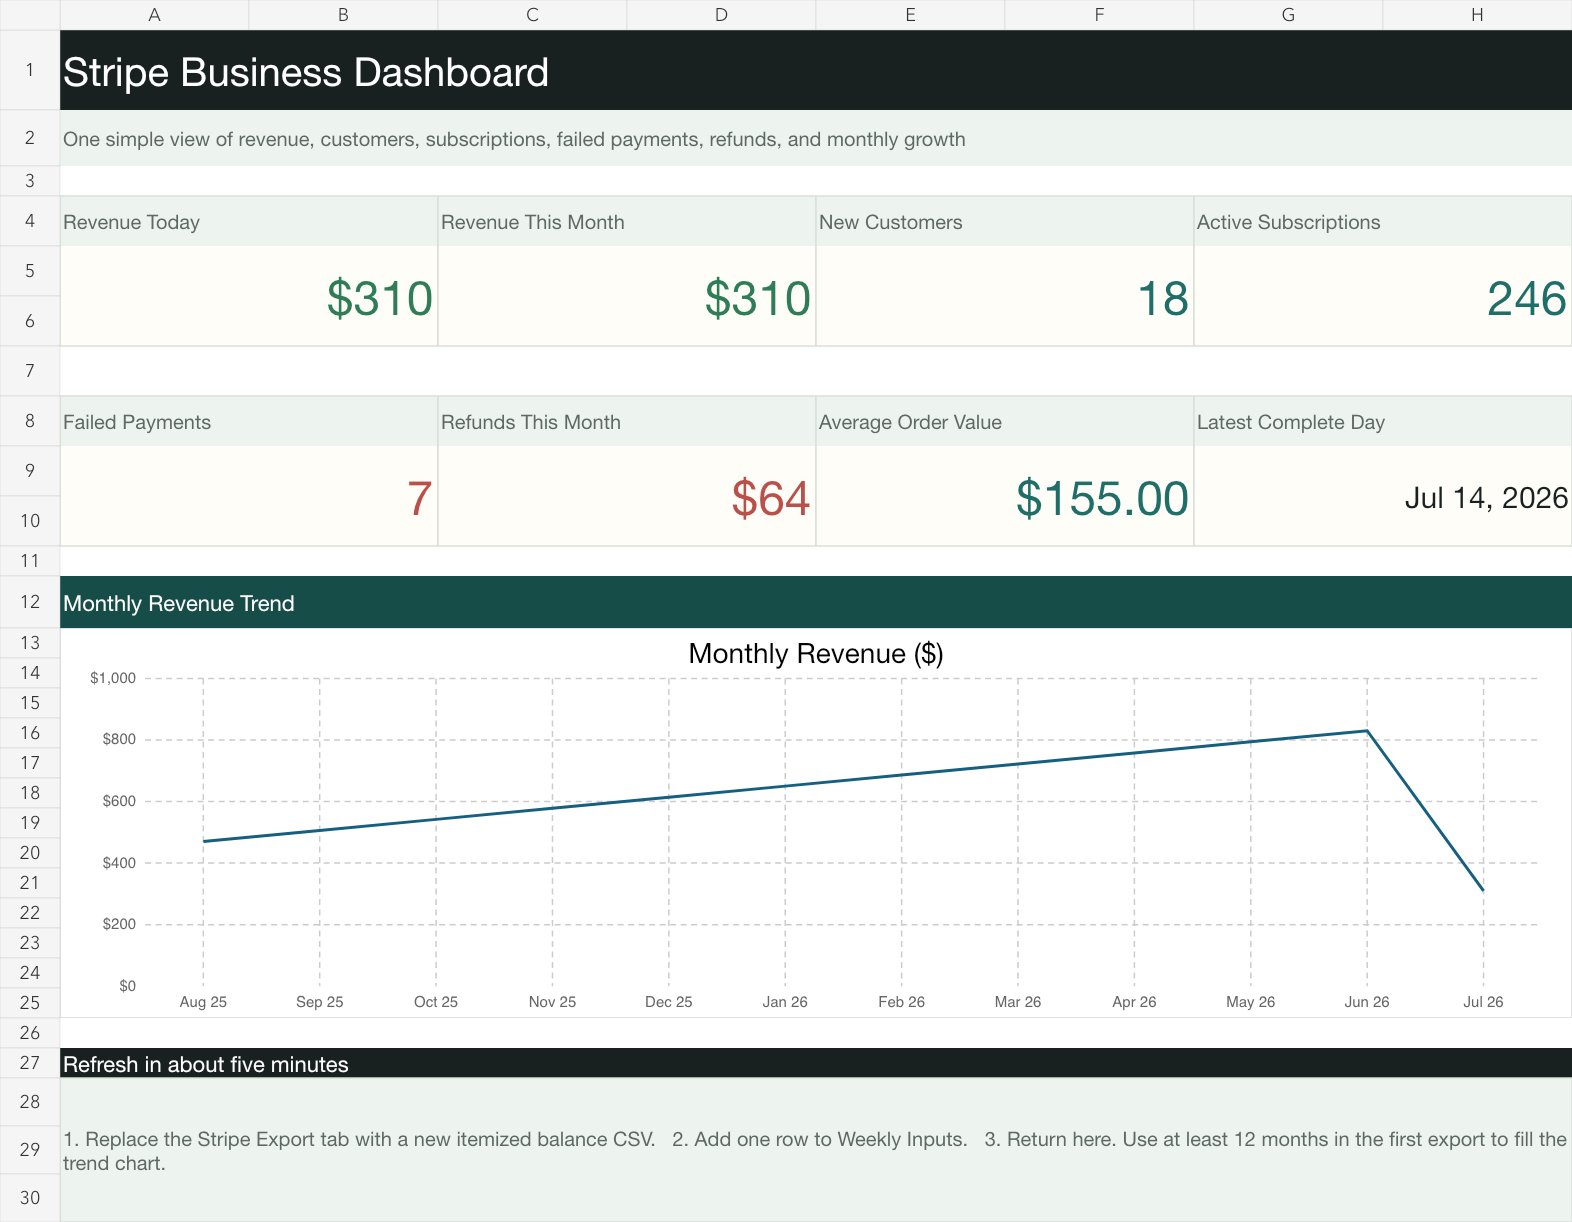Click the Stripe Business Dashboard title cell
1572x1222 pixels.
[x=816, y=70]
